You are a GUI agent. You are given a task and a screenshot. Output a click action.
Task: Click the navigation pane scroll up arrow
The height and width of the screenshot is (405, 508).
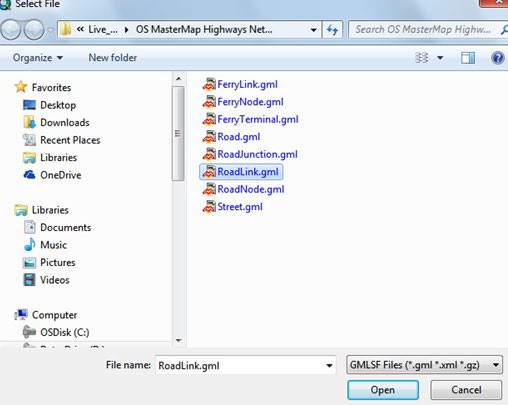178,79
